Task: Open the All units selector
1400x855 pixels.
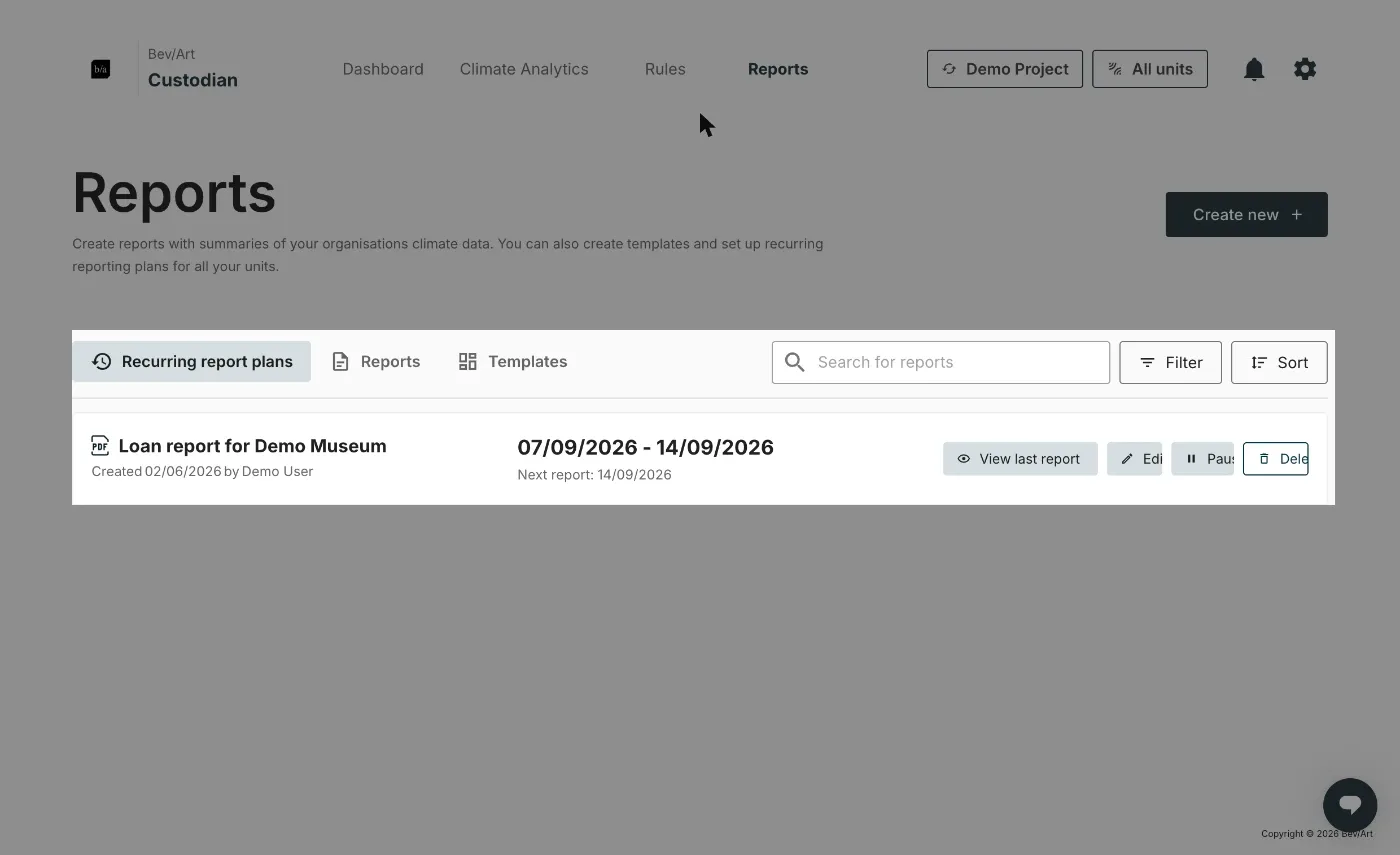Action: click(1150, 69)
